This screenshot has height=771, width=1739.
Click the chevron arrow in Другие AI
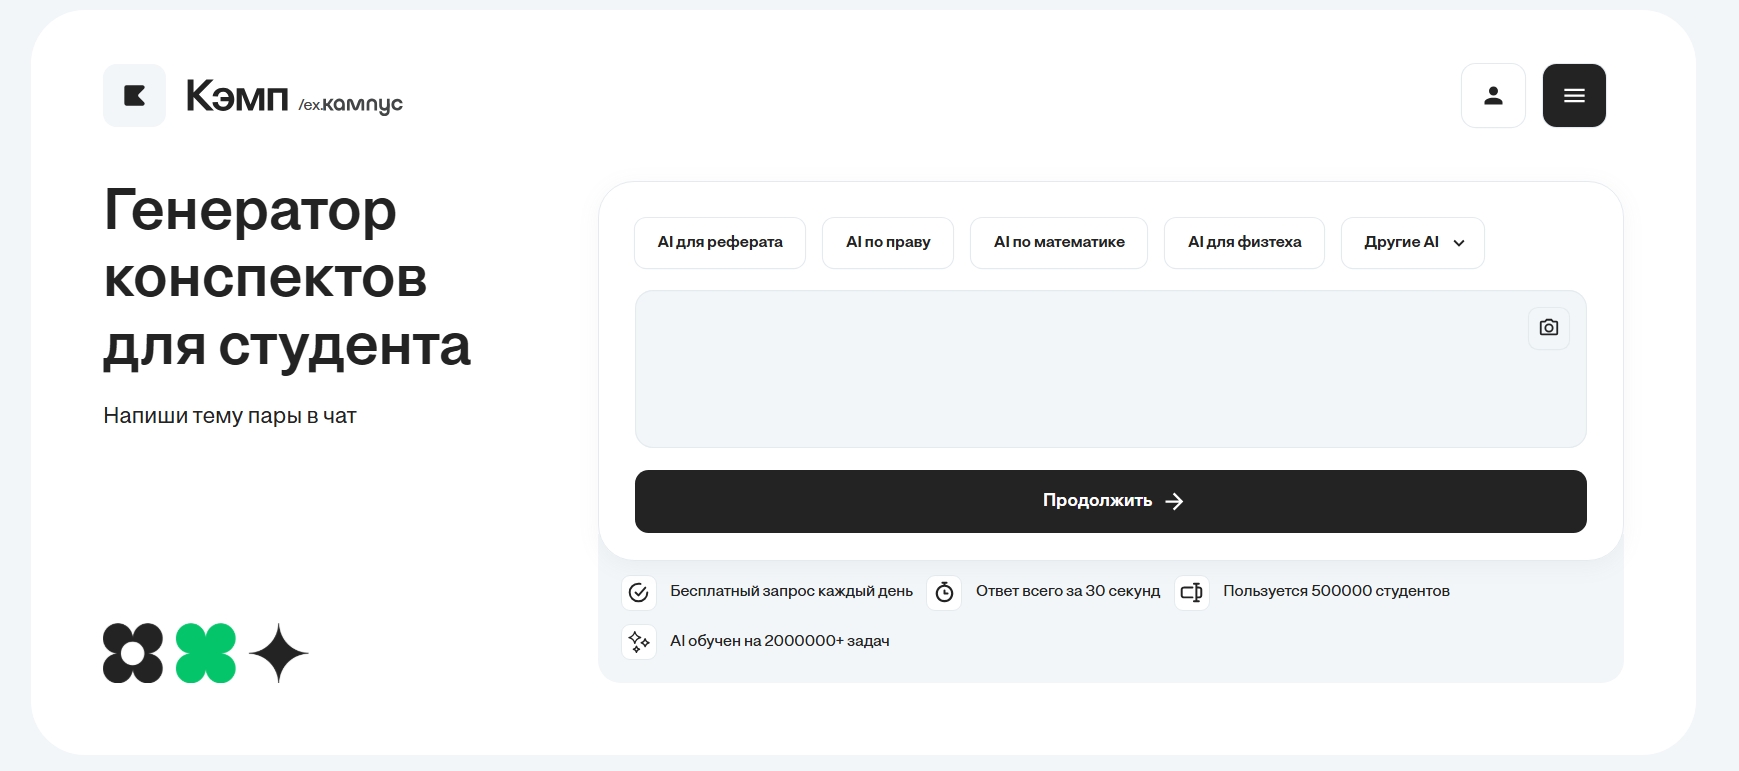[1459, 243]
